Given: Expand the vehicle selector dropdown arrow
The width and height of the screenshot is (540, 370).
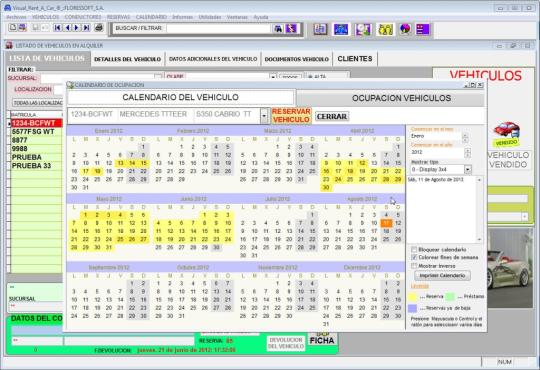Looking at the screenshot, I should [264, 116].
